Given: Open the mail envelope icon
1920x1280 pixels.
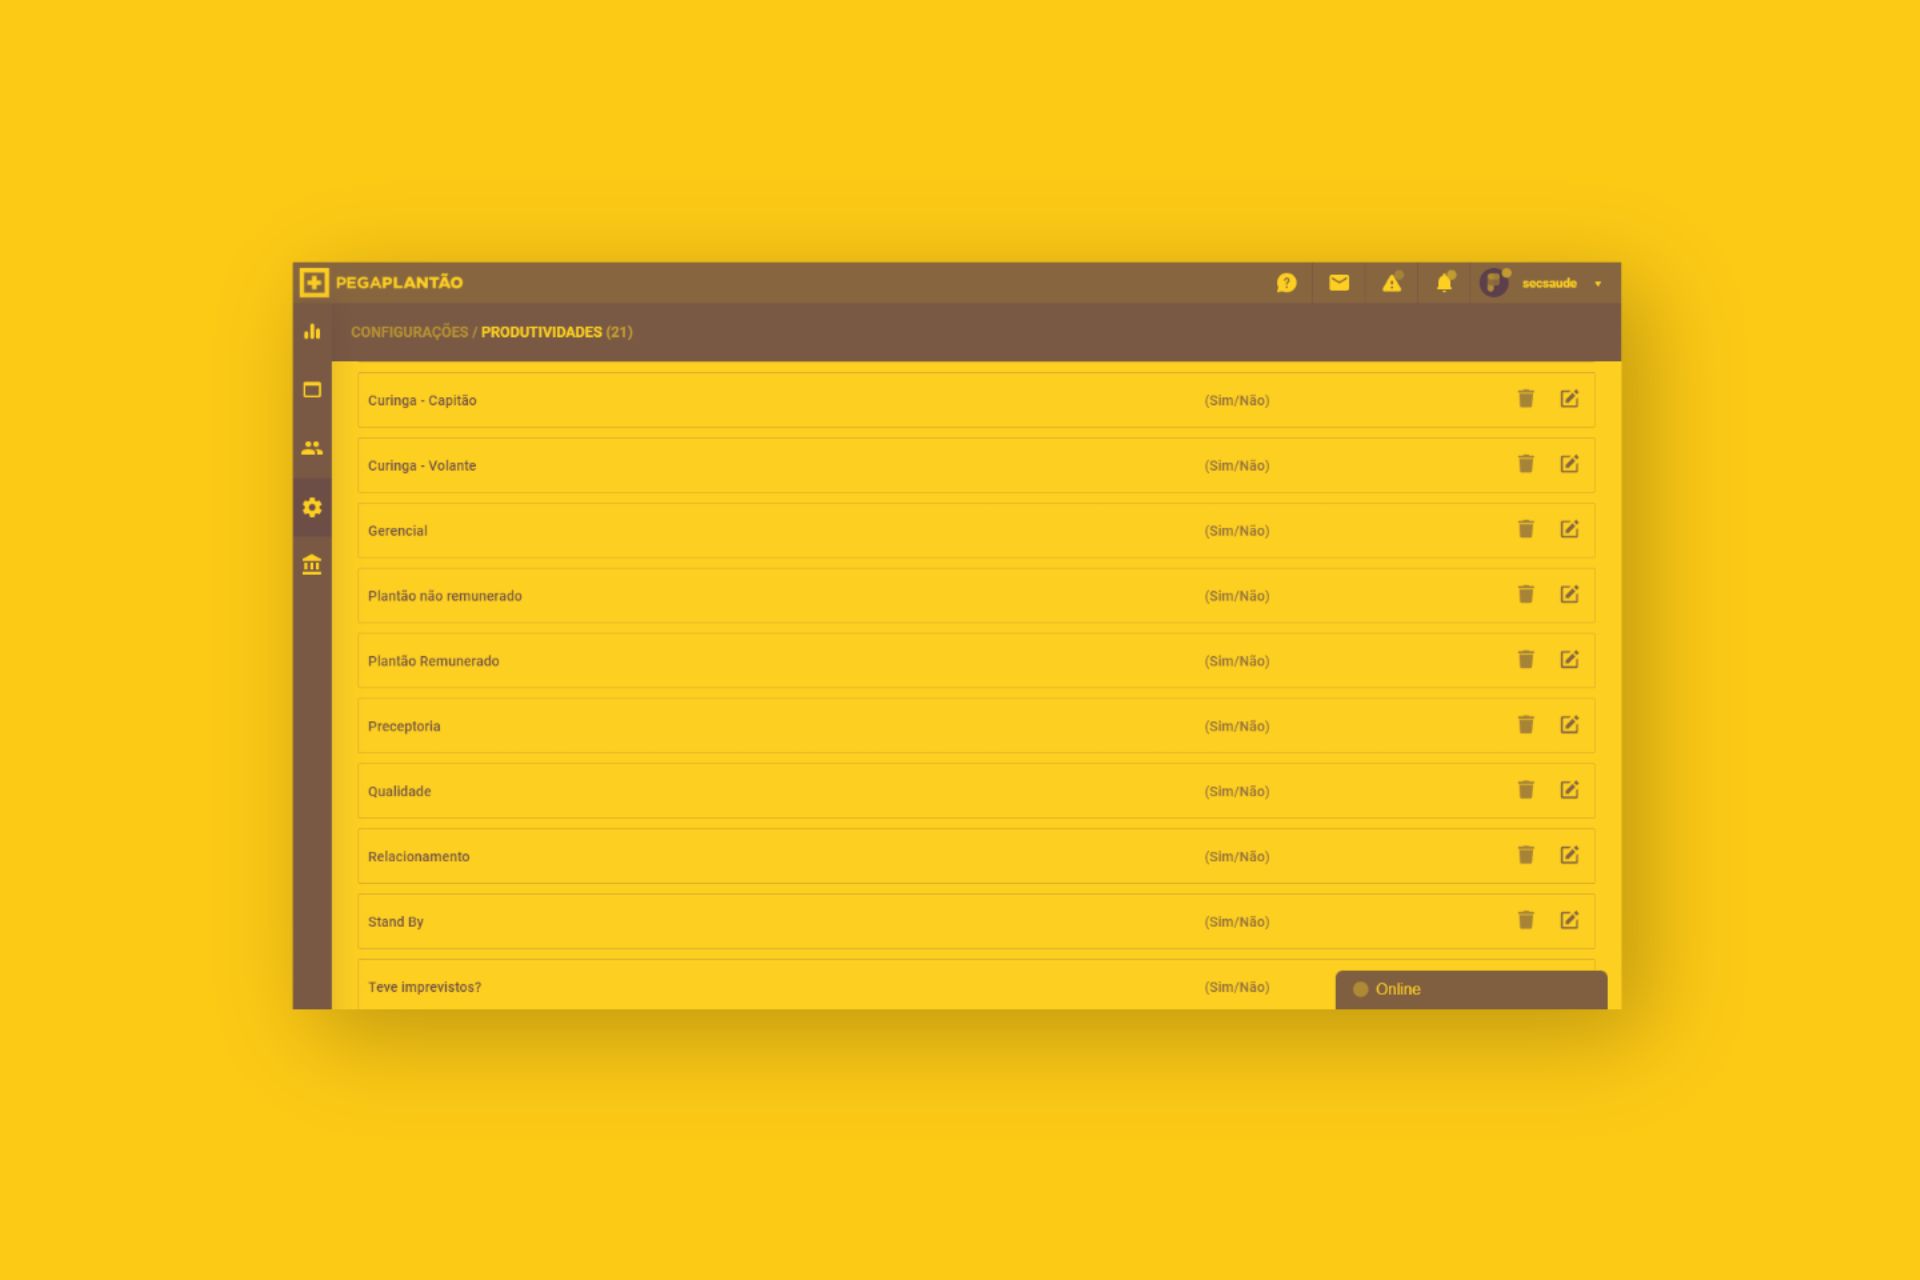Looking at the screenshot, I should pyautogui.click(x=1339, y=283).
